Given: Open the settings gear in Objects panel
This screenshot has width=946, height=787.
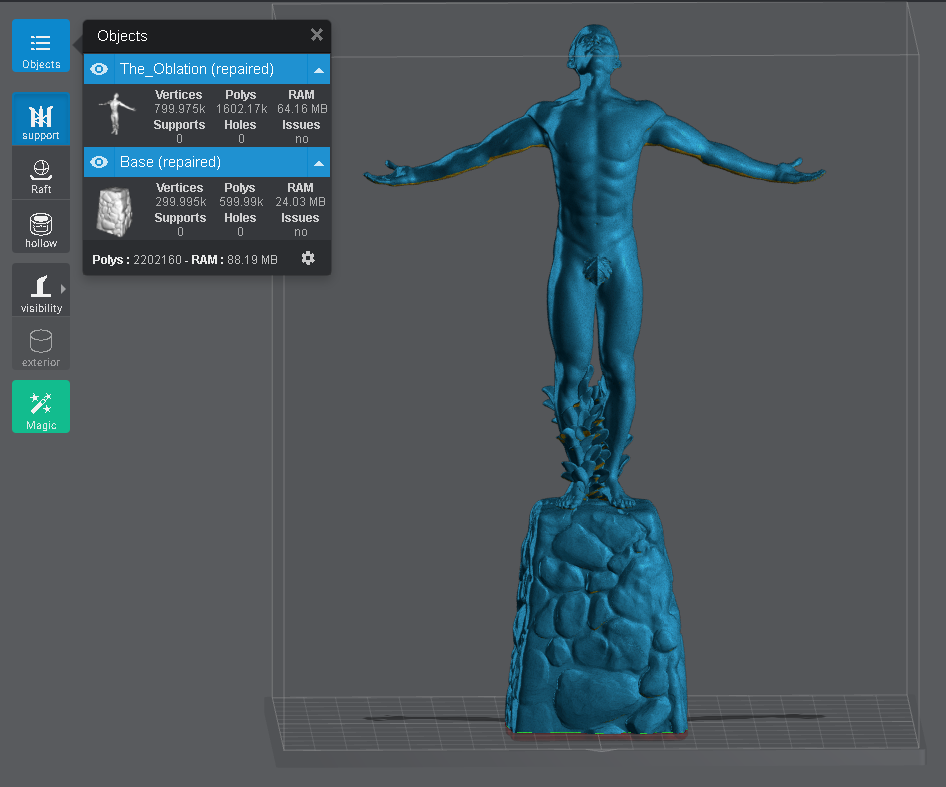Looking at the screenshot, I should (x=308, y=258).
